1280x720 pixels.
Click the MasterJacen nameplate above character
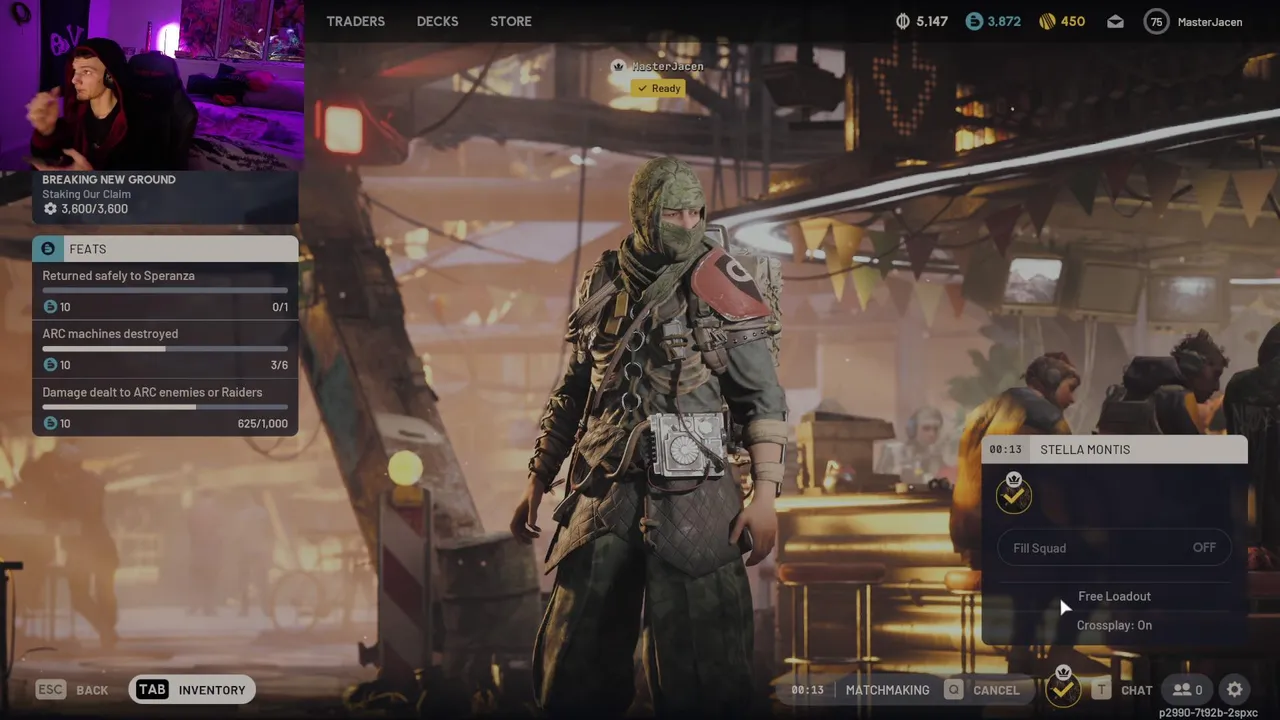pos(659,66)
